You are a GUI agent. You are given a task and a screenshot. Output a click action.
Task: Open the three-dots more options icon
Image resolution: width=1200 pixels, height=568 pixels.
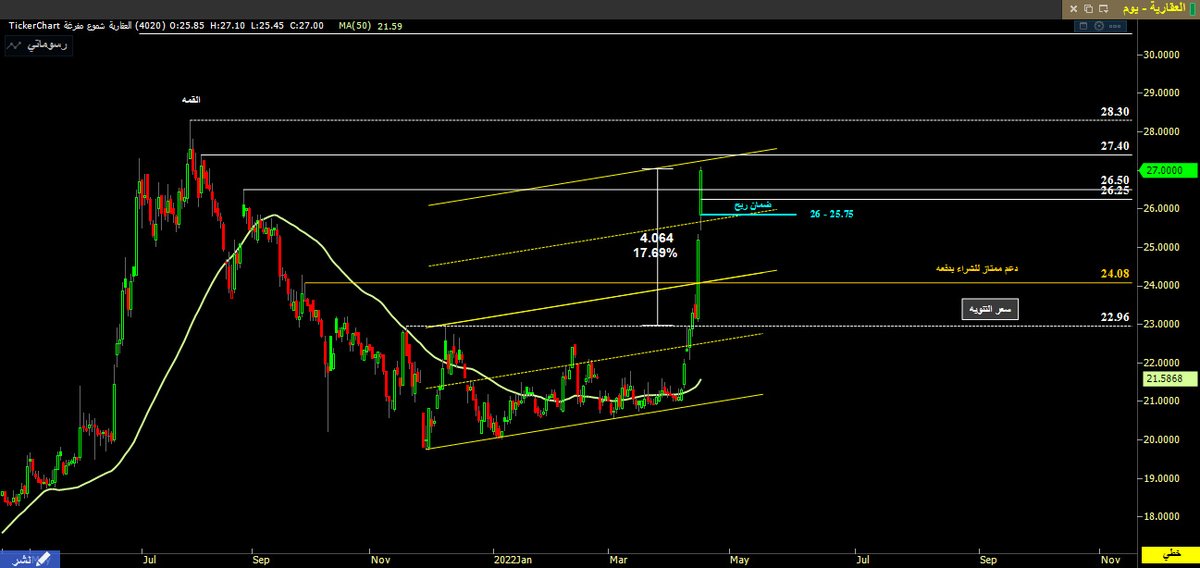(1115, 26)
